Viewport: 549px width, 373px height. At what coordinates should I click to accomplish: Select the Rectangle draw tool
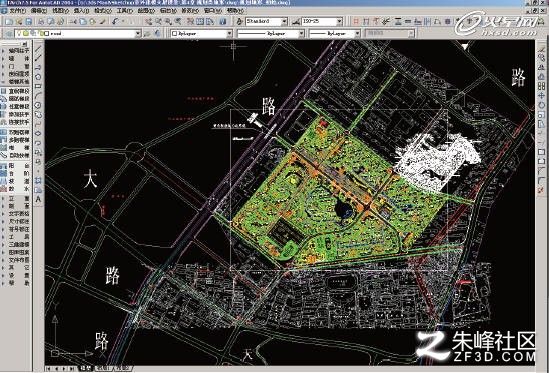(x=39, y=86)
